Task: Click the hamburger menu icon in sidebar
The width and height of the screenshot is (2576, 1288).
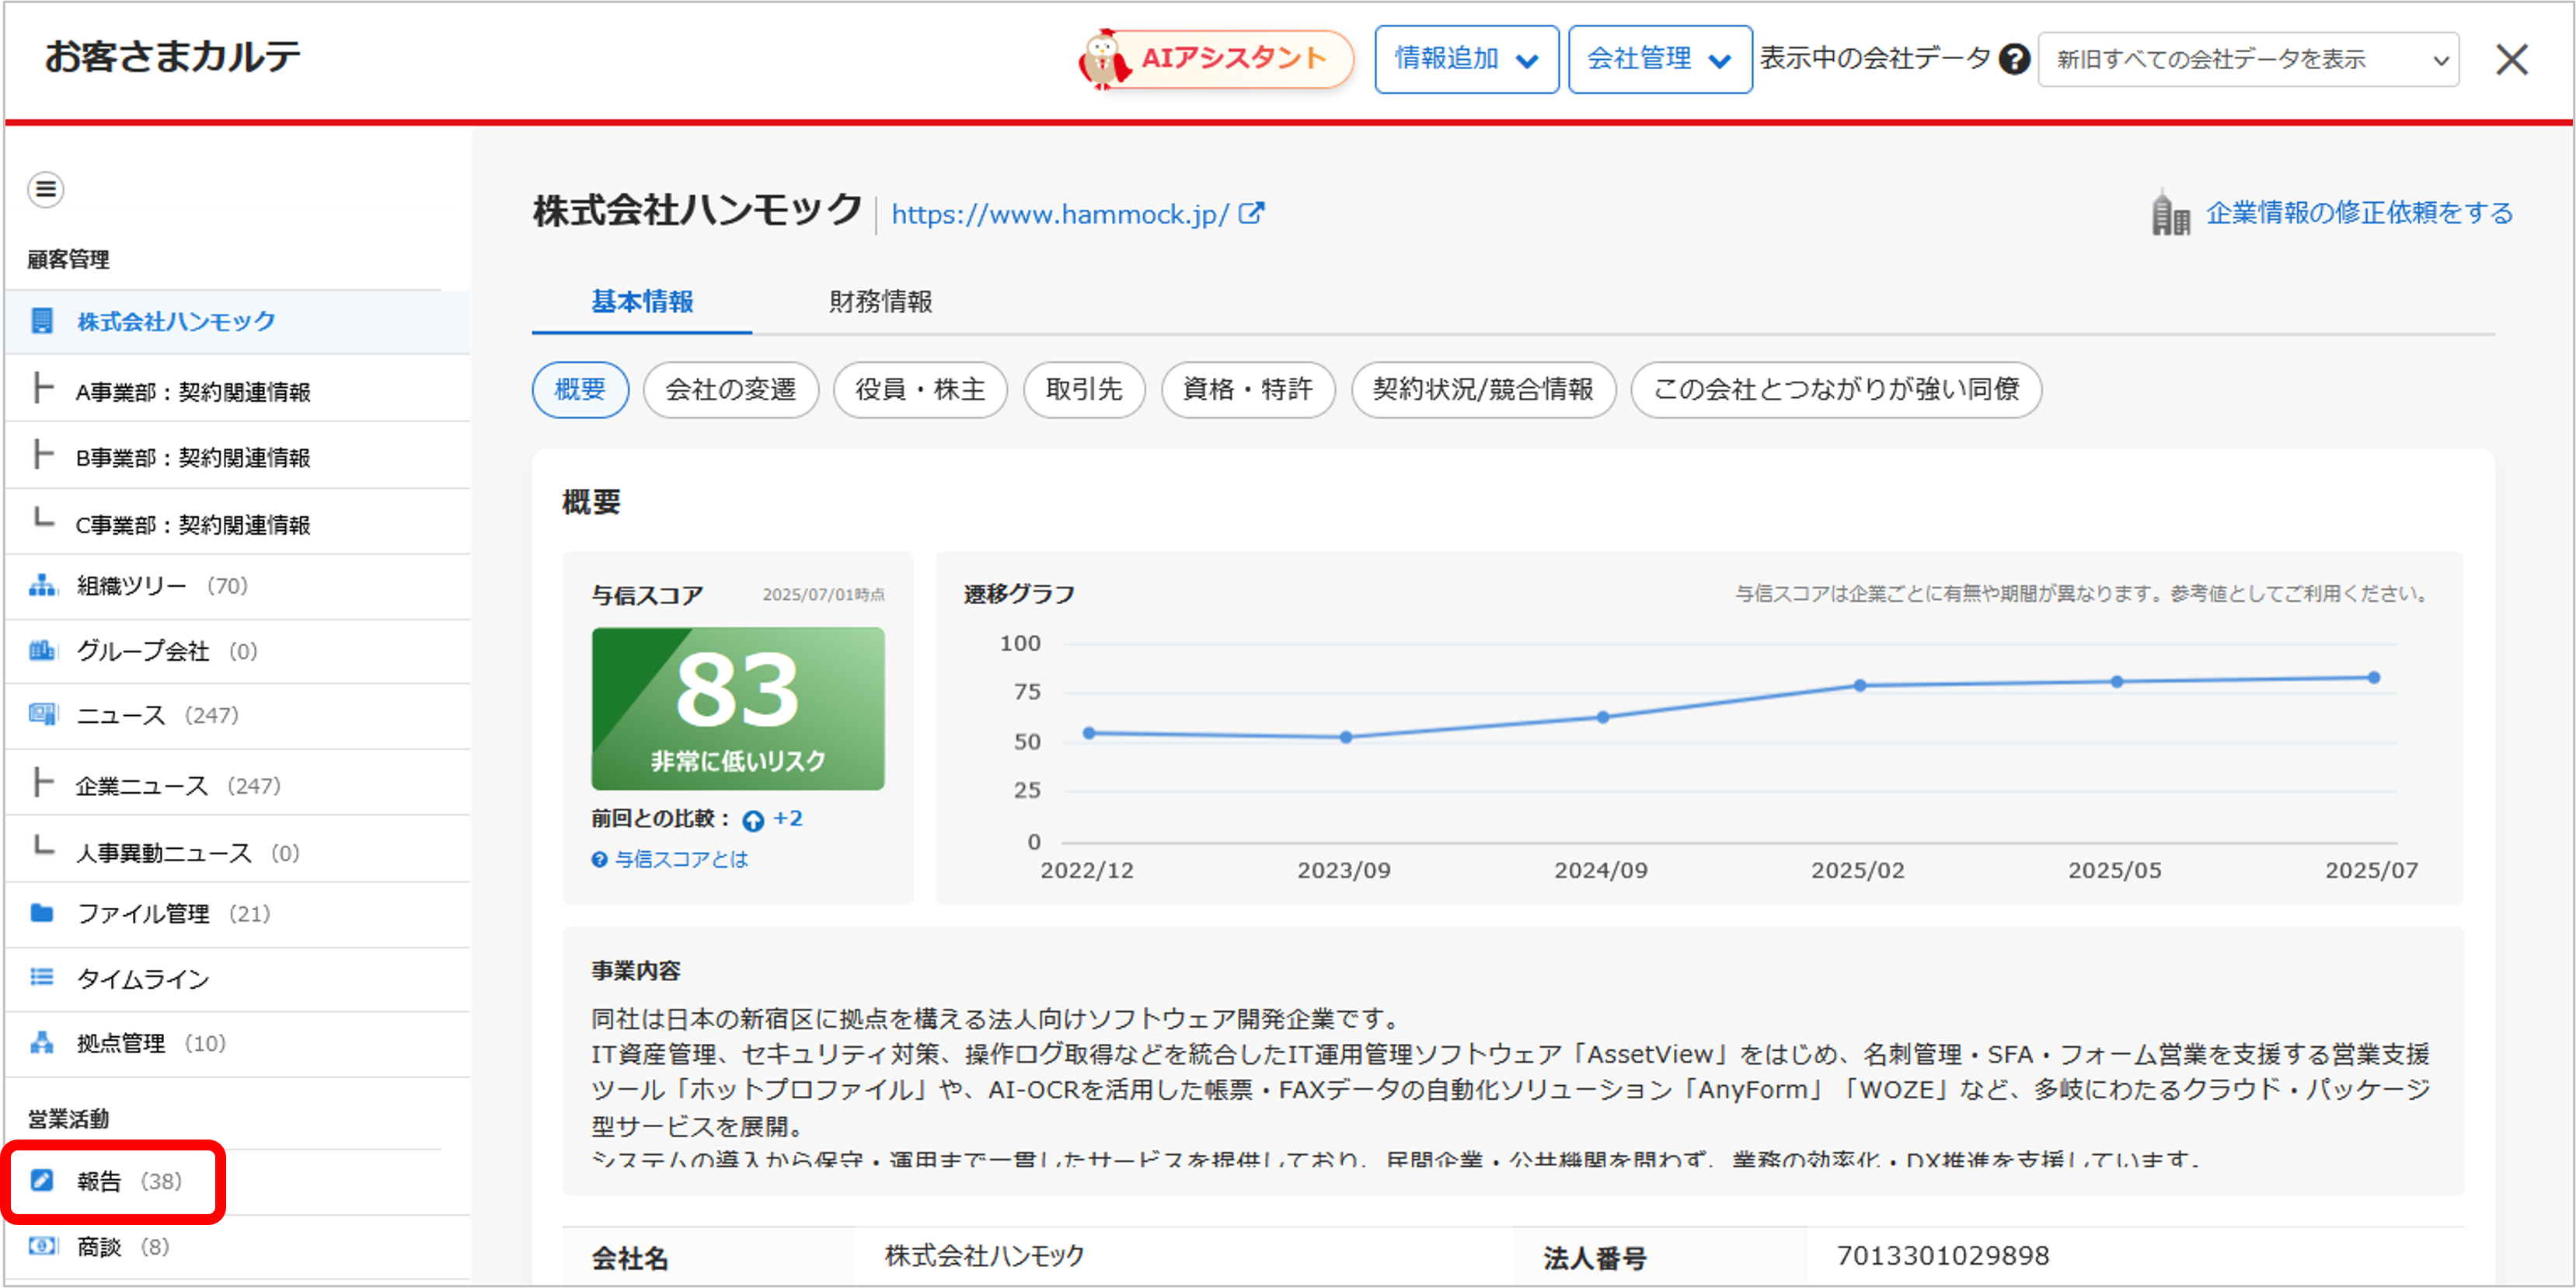Action: (46, 189)
